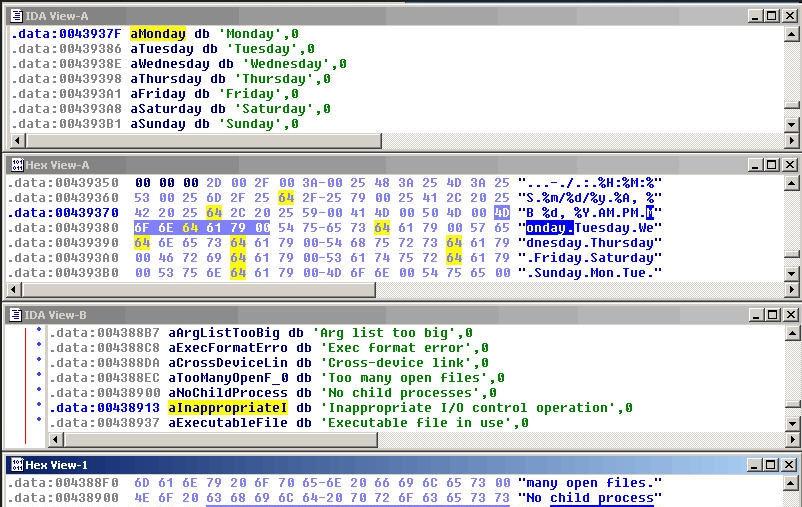The width and height of the screenshot is (802, 507).
Task: Click ASCII text '.Sunday.Mon.Tue.'
Action: tap(590, 273)
